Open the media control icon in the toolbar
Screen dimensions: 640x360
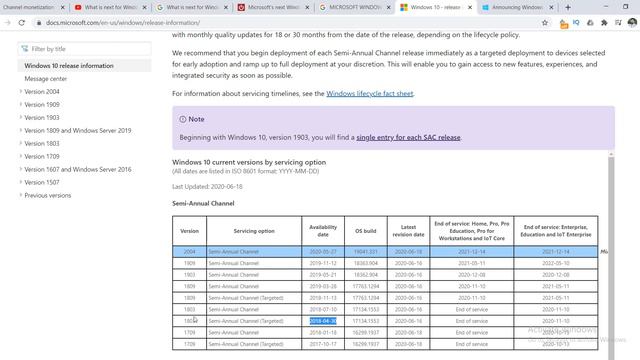click(618, 23)
